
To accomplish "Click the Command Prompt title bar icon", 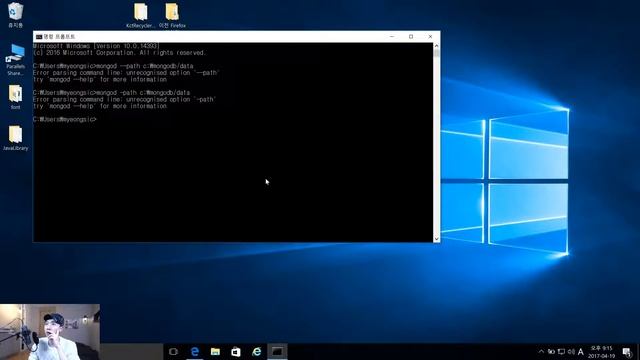I will click(x=39, y=37).
